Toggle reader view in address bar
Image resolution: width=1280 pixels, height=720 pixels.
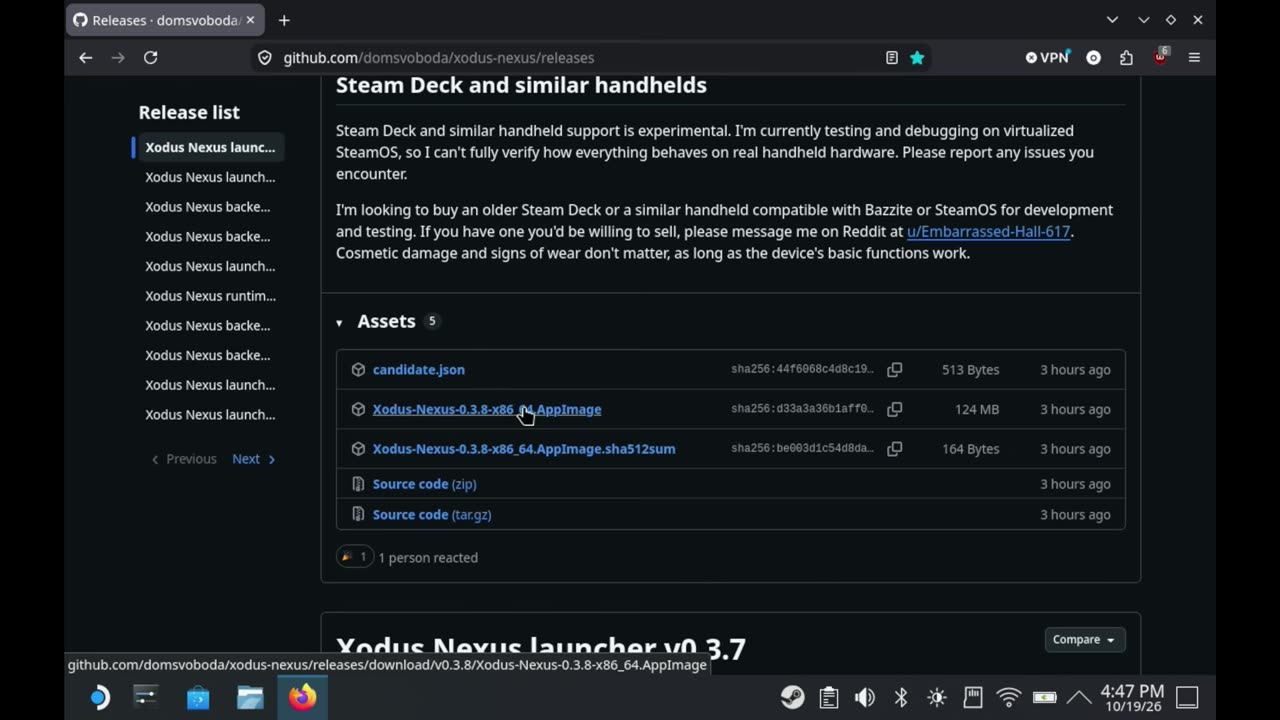click(x=892, y=58)
